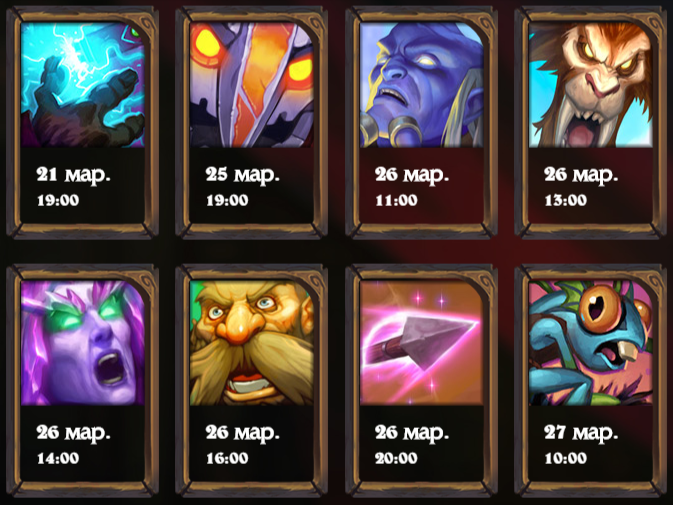Open the glowing pink arrow card artwork

tap(421, 343)
